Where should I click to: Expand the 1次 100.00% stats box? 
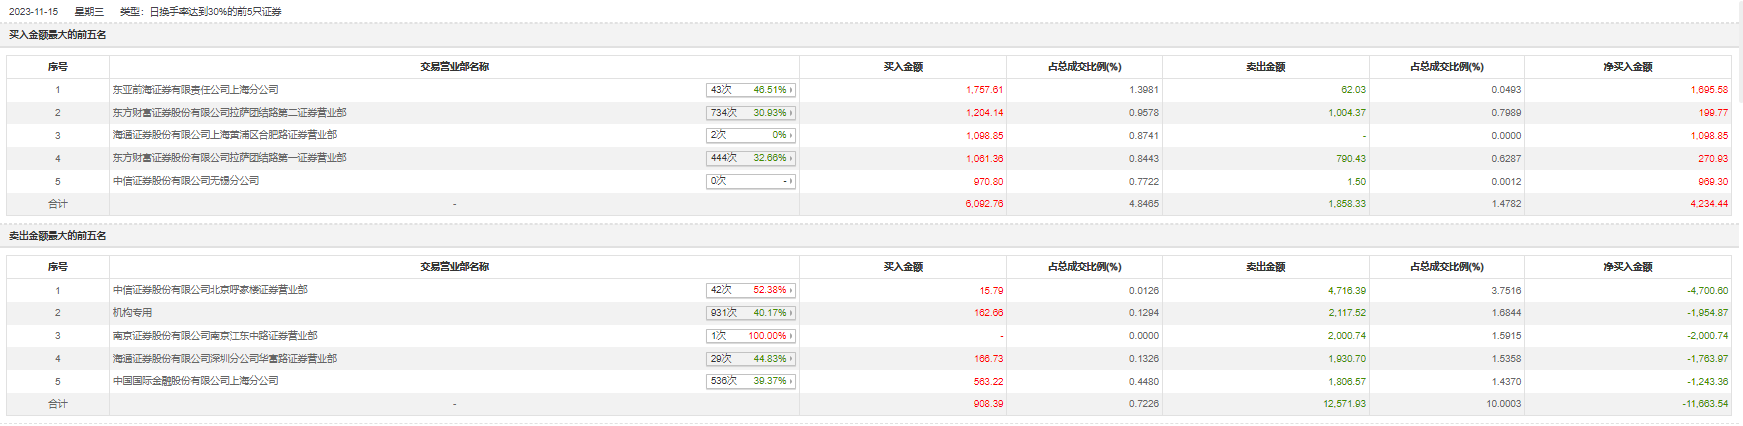coord(750,336)
